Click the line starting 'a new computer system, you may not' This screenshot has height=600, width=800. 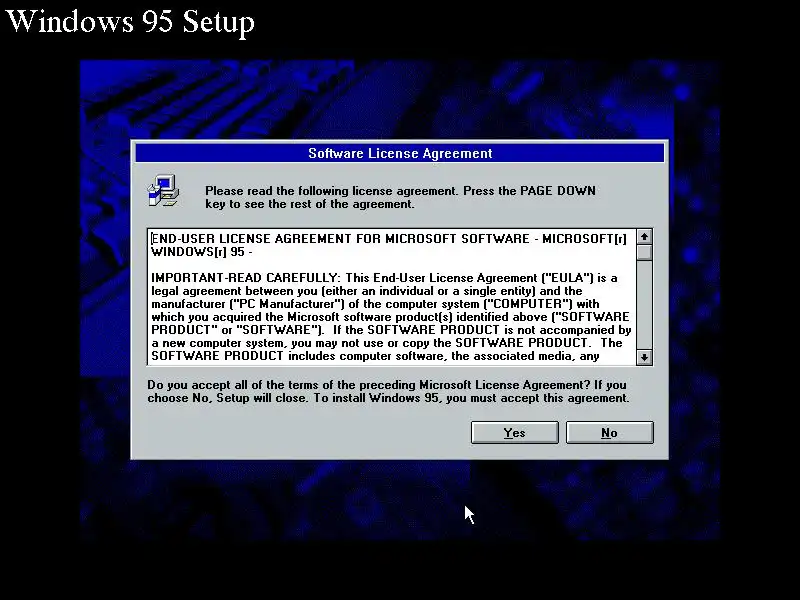[x=387, y=343]
